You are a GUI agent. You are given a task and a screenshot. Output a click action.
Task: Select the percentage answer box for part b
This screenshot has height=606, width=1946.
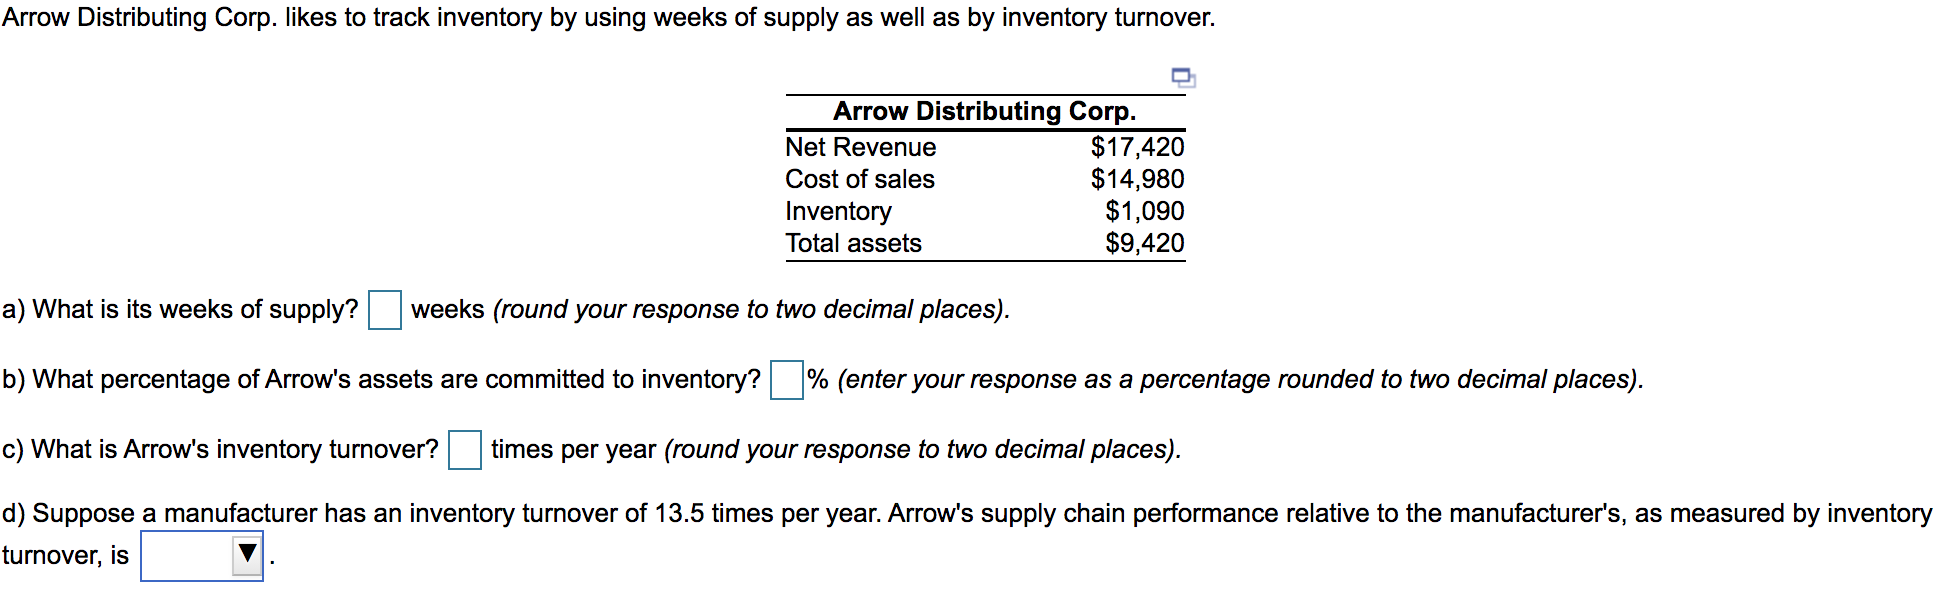click(x=786, y=380)
